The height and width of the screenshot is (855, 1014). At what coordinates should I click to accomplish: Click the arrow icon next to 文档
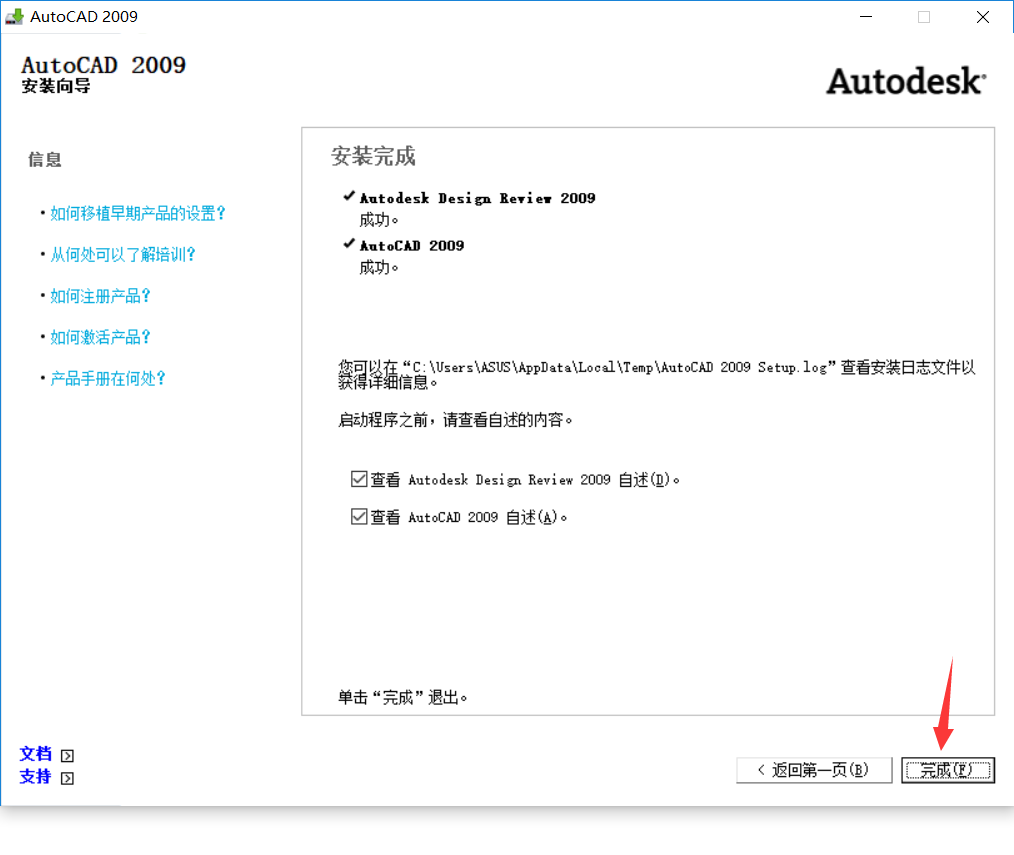point(67,756)
